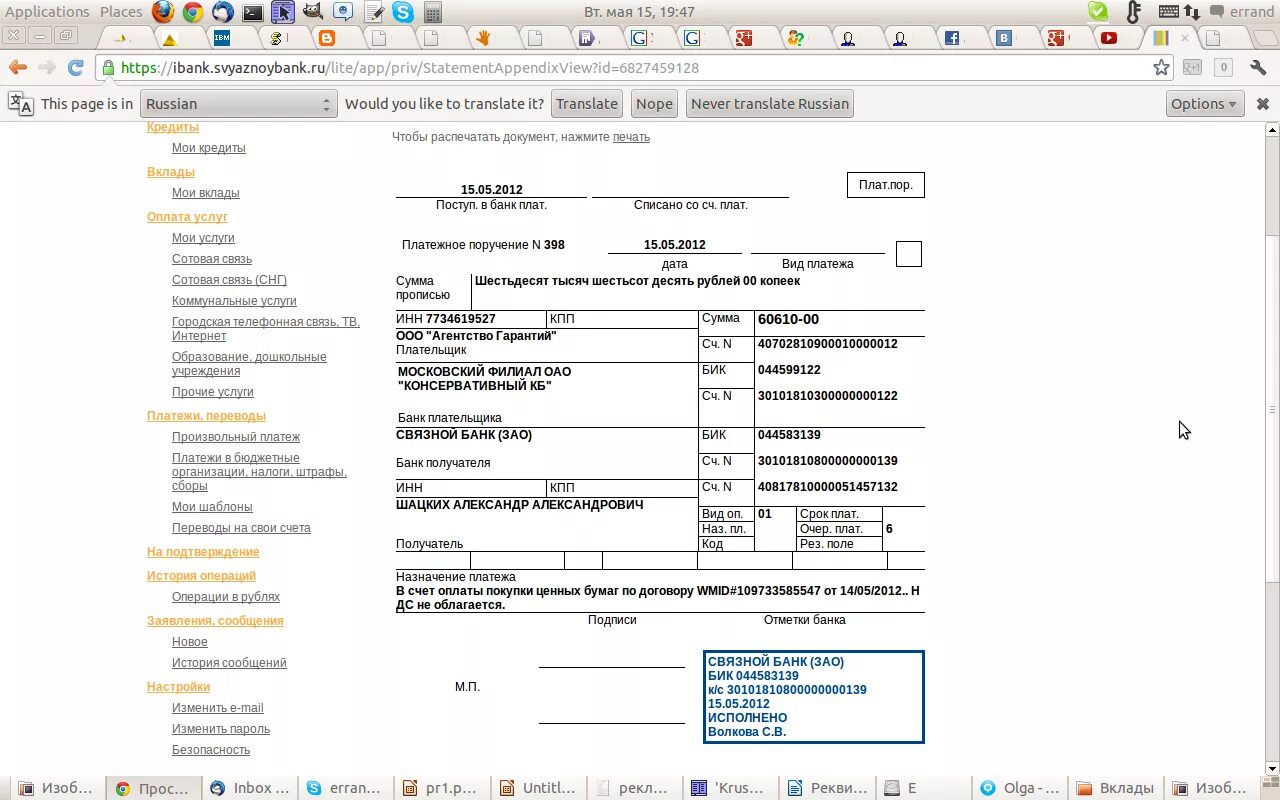Launch Skype from the top panel
Viewport: 1280px width, 800px height.
point(403,12)
